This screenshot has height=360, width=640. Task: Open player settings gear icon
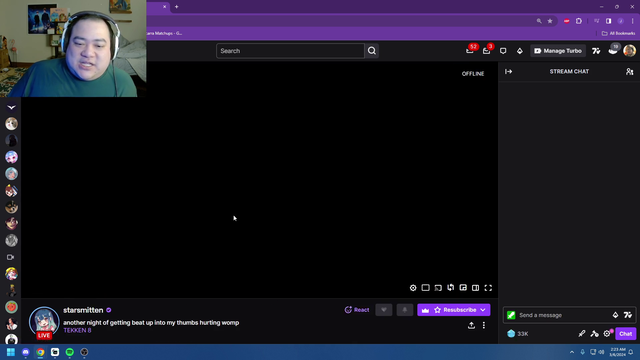pos(413,288)
